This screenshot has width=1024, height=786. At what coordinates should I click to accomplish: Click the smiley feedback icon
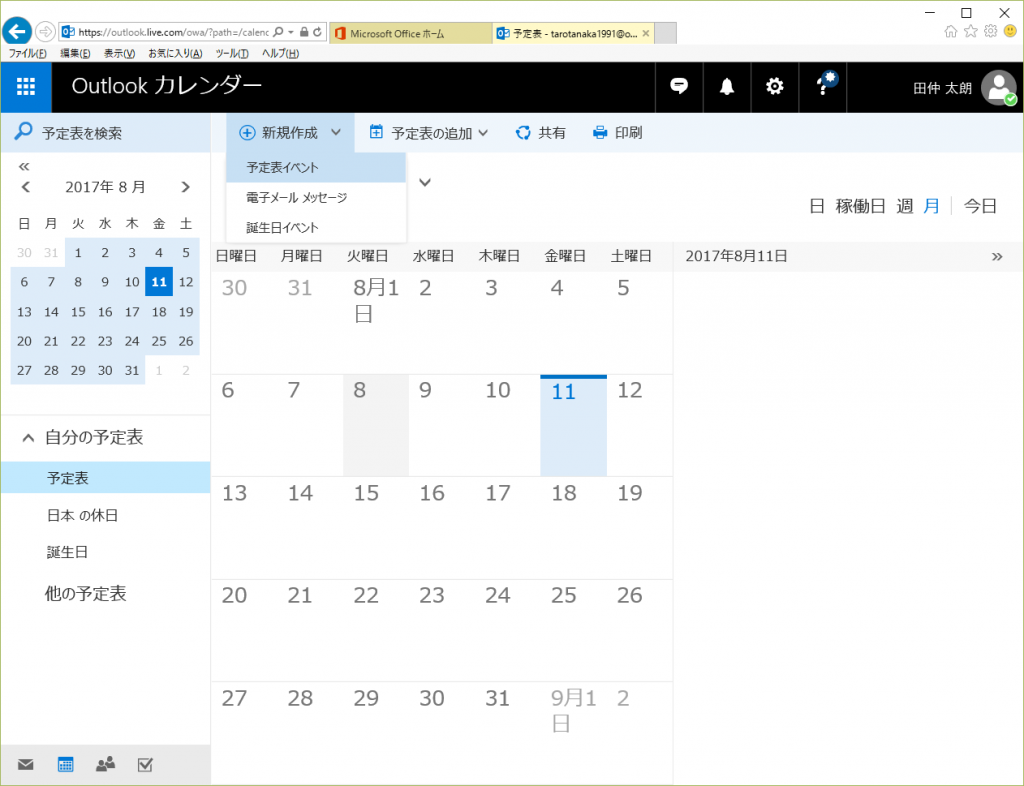pos(1010,31)
